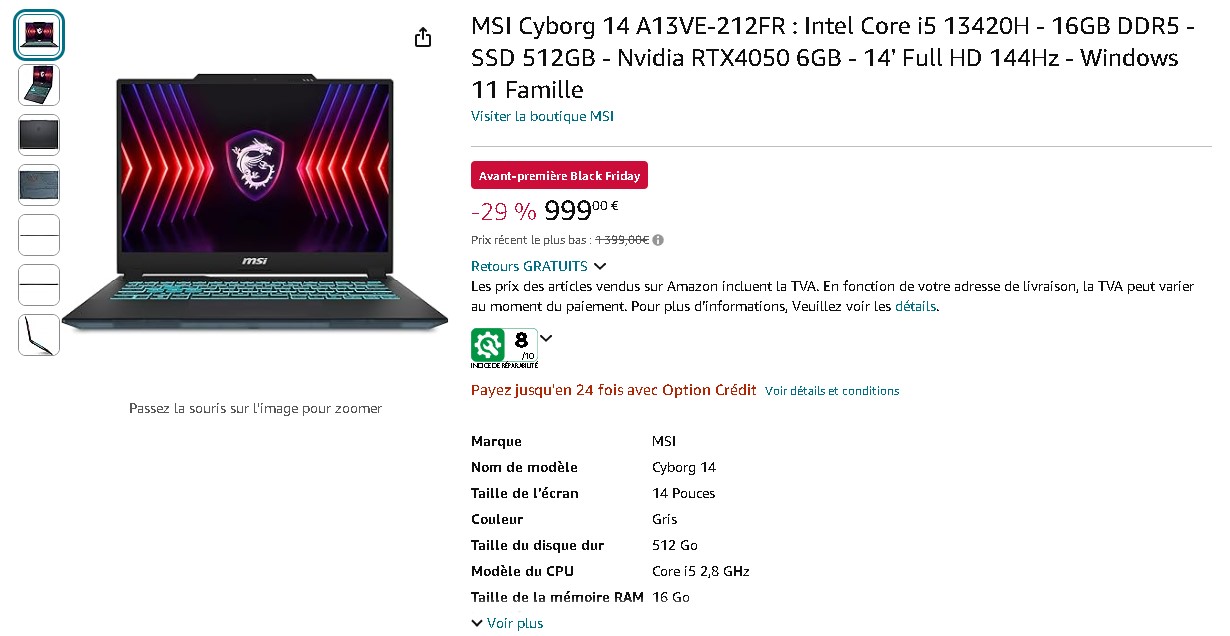The height and width of the screenshot is (636, 1230).
Task: Click the share icon above the laptop image
Action: tap(423, 37)
